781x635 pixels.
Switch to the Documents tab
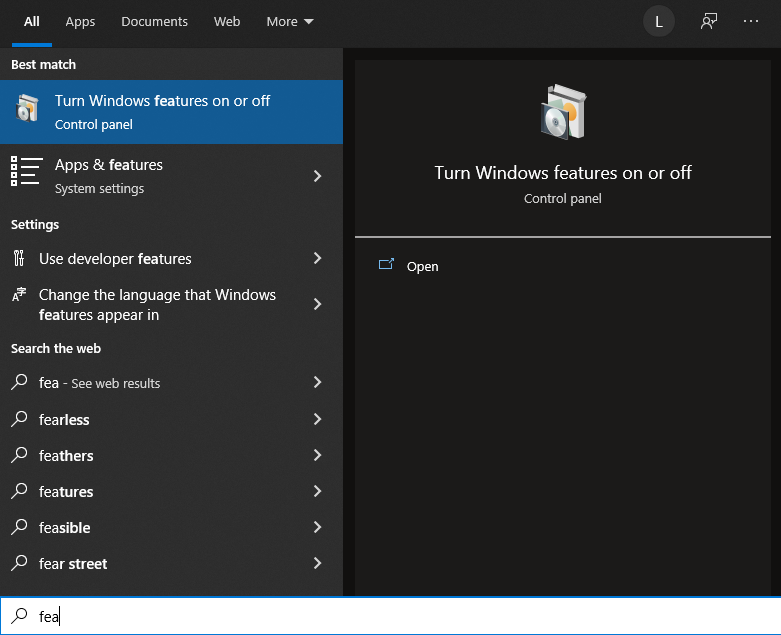tap(154, 21)
